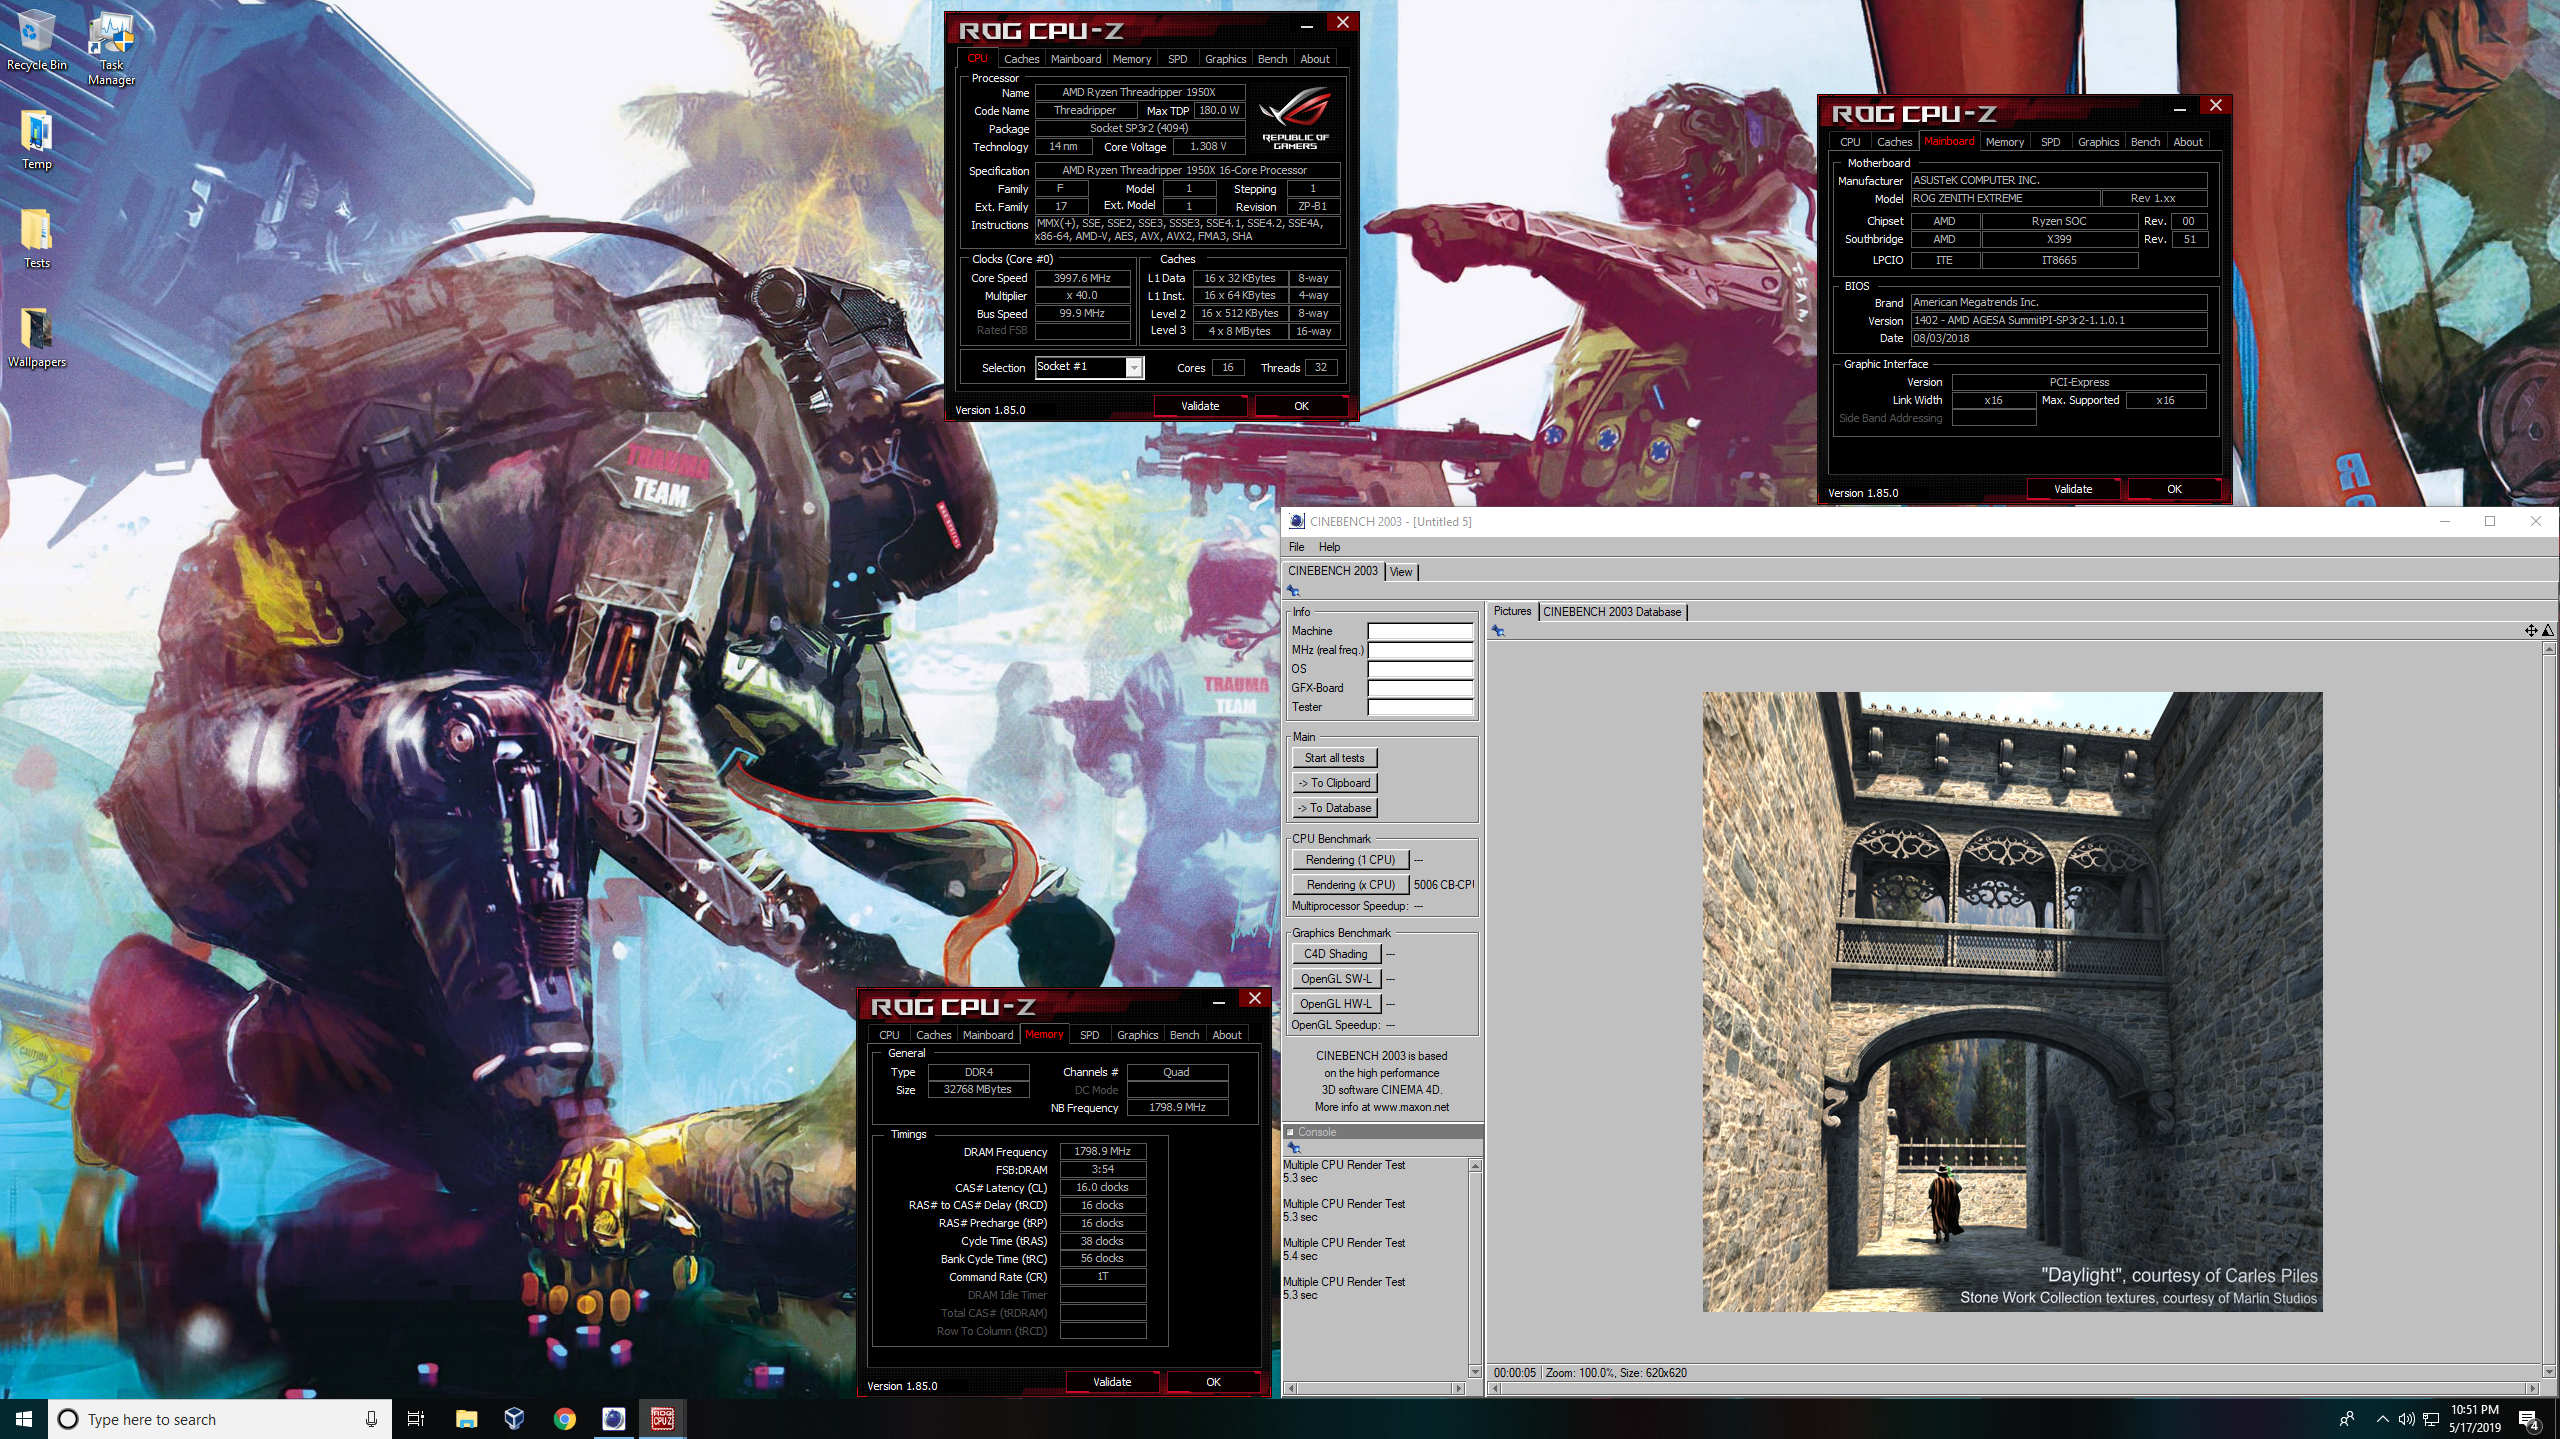Screen dimensions: 2560x1439
Task: Open the Task Manager desktop shortcut
Action: [111, 47]
